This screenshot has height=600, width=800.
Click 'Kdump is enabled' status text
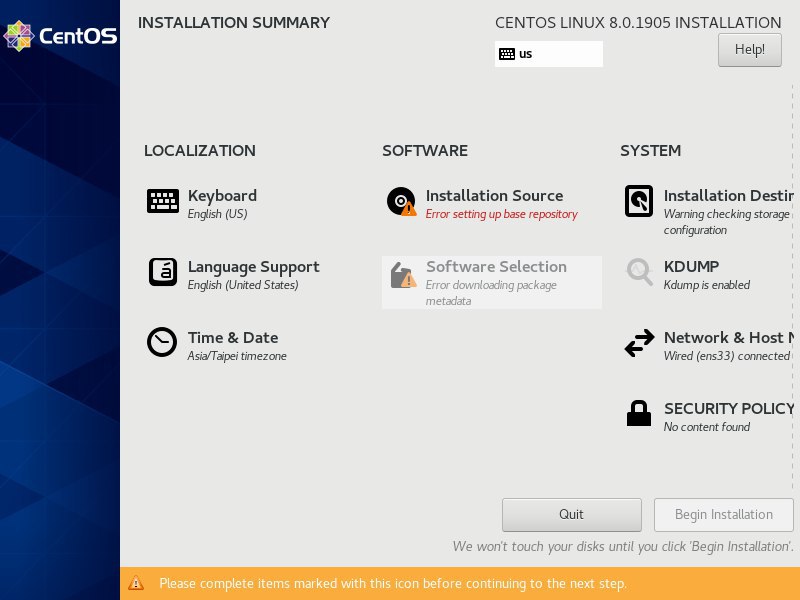[x=707, y=285]
